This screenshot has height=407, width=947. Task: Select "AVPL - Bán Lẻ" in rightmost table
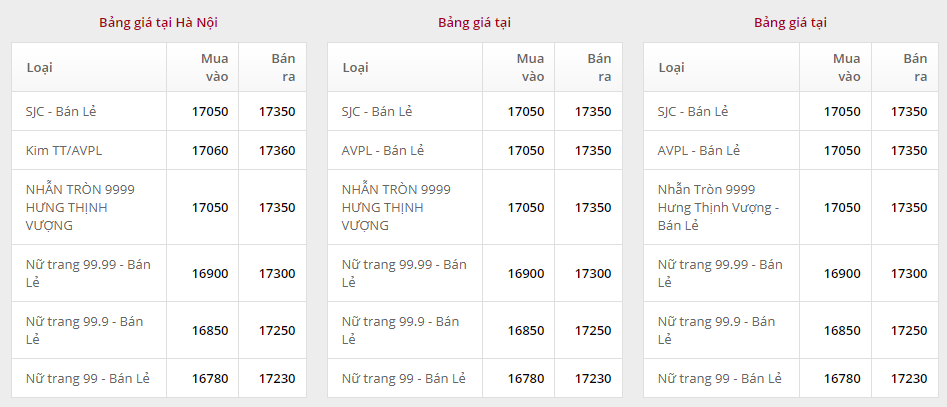[699, 150]
